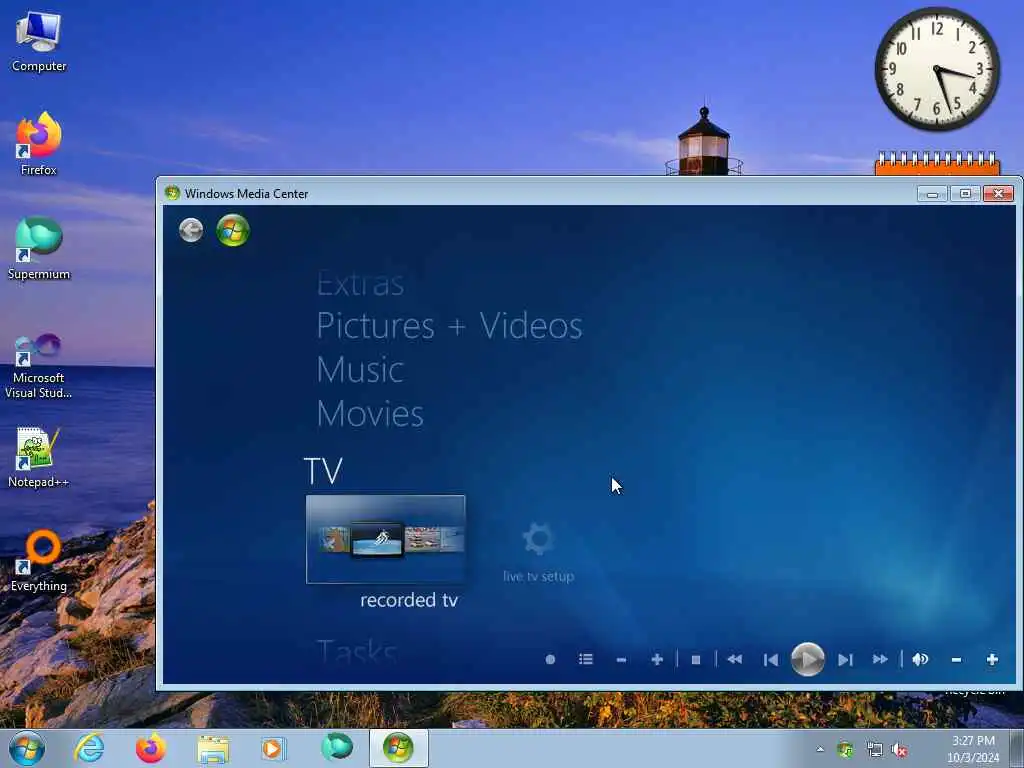Click the network tray icon
This screenshot has width=1024, height=768.
click(x=874, y=750)
